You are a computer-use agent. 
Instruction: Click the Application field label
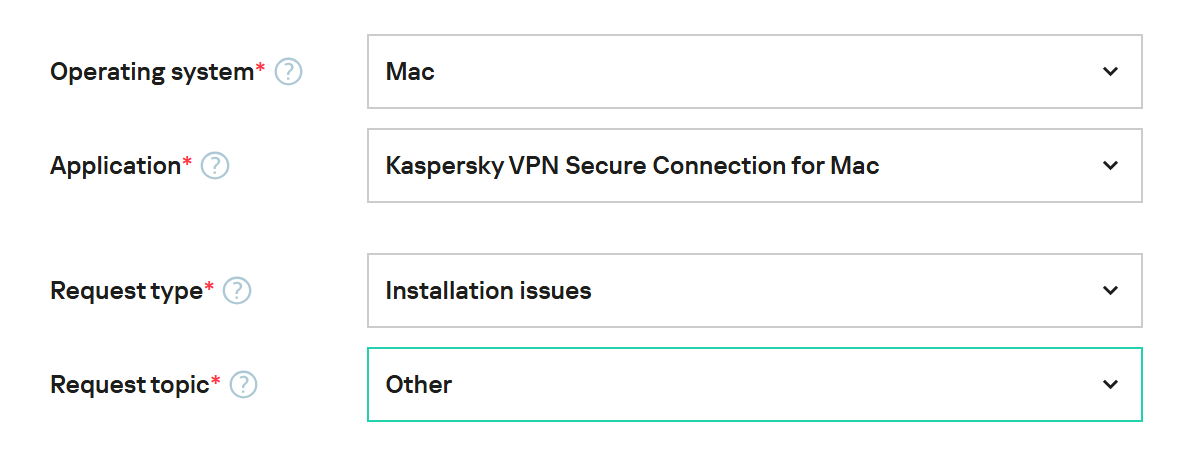115,166
